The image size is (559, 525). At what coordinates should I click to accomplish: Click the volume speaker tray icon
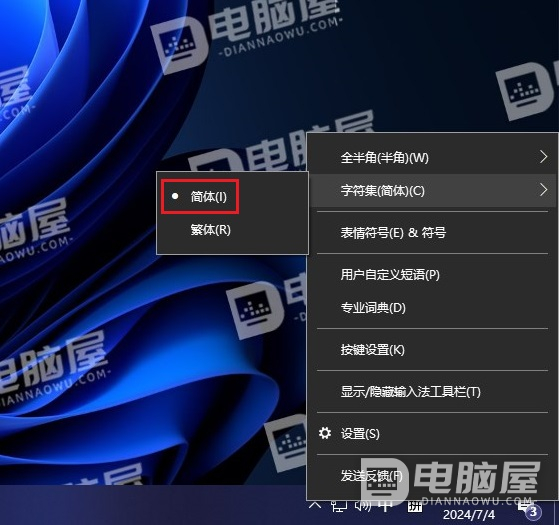point(363,505)
